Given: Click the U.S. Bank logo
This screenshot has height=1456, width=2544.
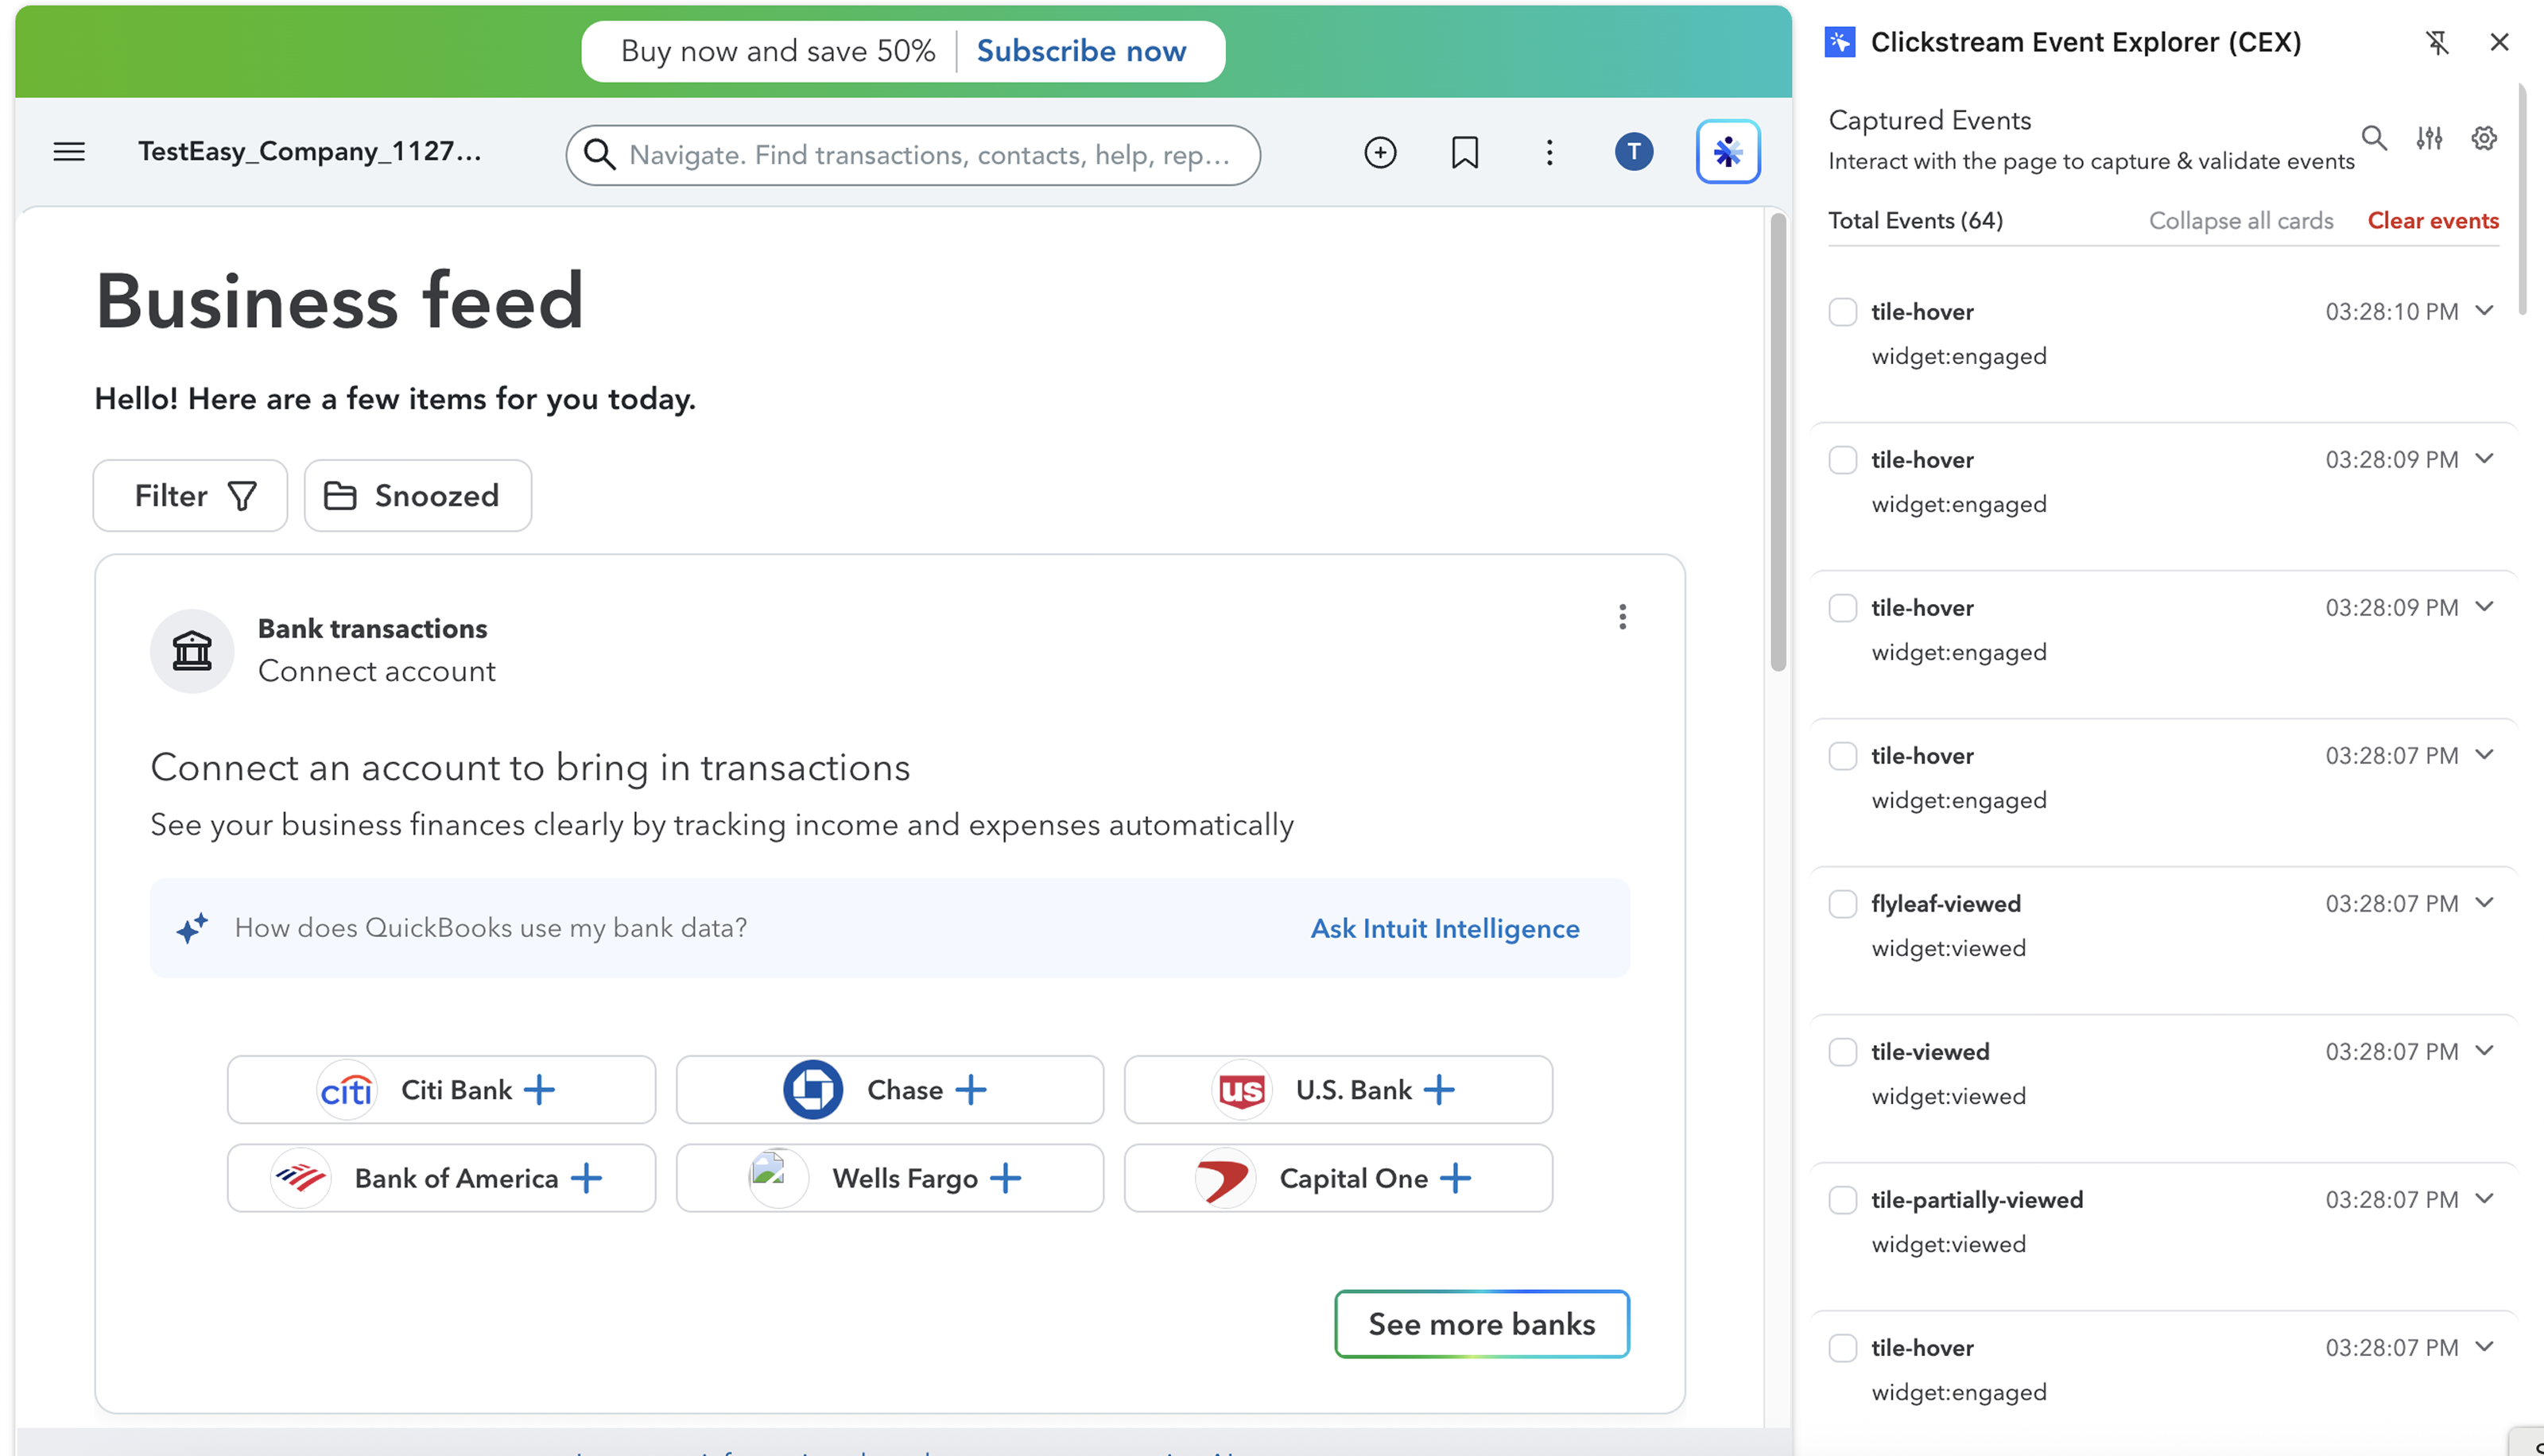Looking at the screenshot, I should click(1241, 1090).
